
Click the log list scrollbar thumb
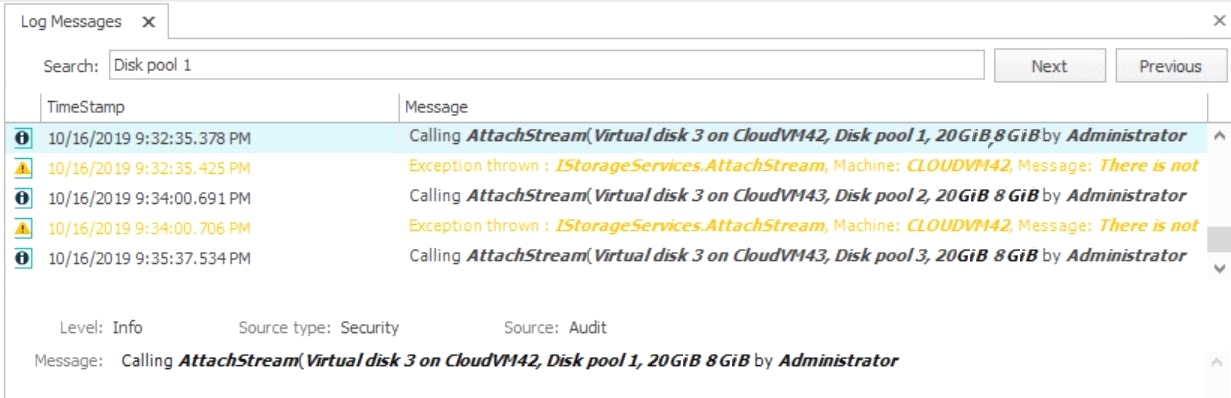[1217, 239]
